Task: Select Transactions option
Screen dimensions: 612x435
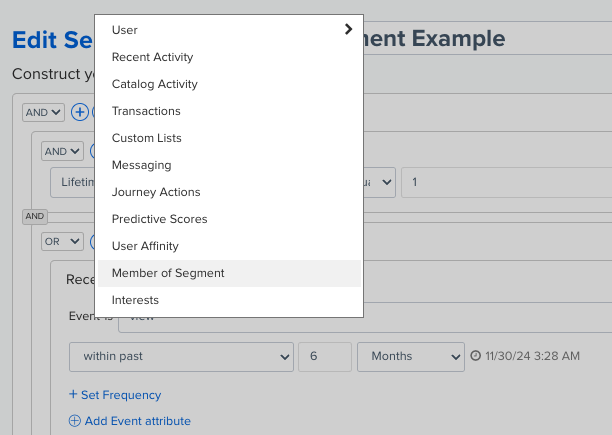Action: pos(229,111)
